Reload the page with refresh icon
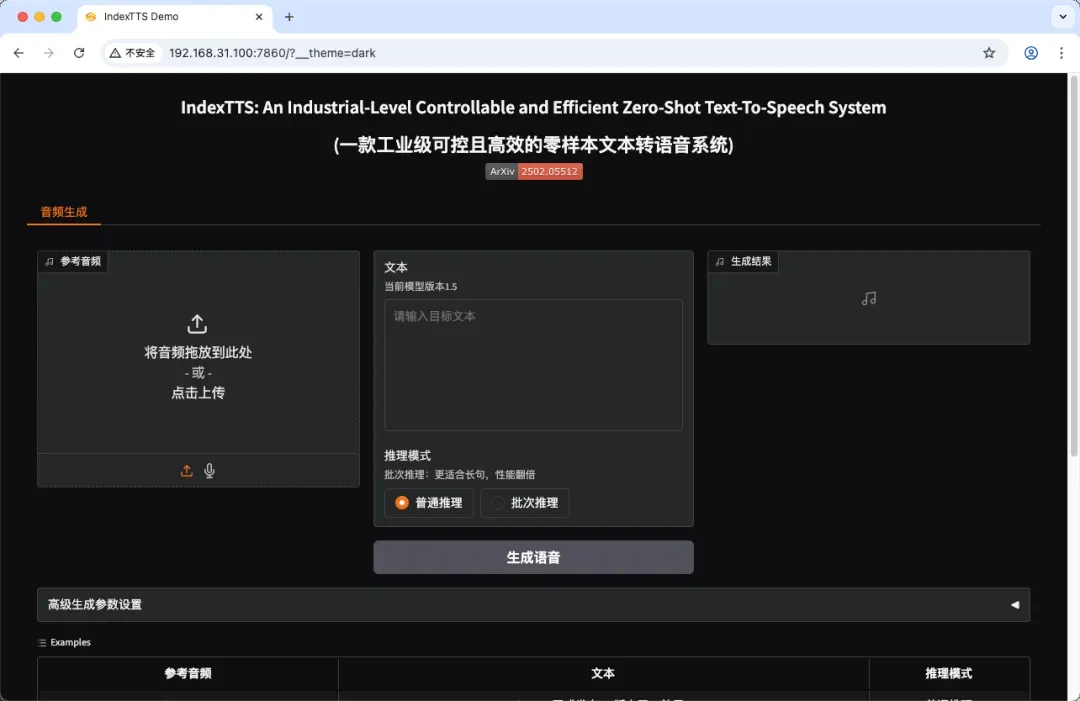1080x701 pixels. pos(79,53)
